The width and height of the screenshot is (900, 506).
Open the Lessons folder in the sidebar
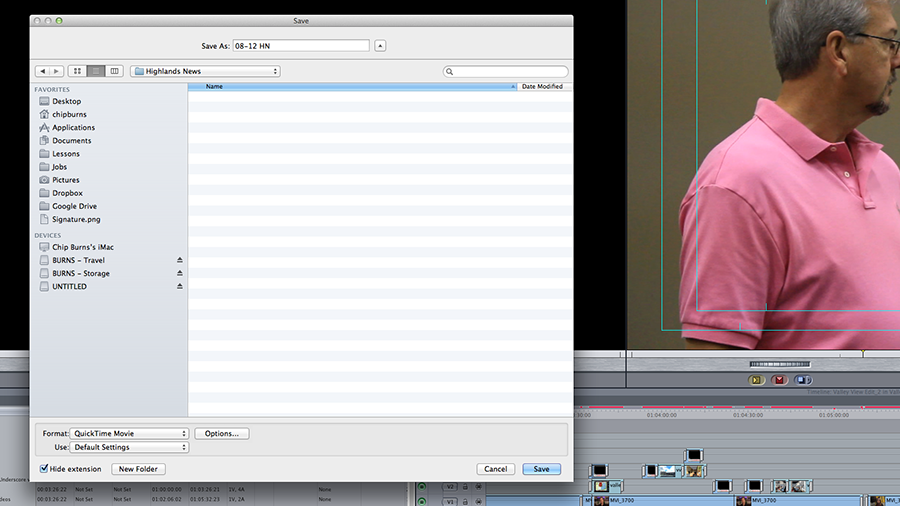point(65,154)
